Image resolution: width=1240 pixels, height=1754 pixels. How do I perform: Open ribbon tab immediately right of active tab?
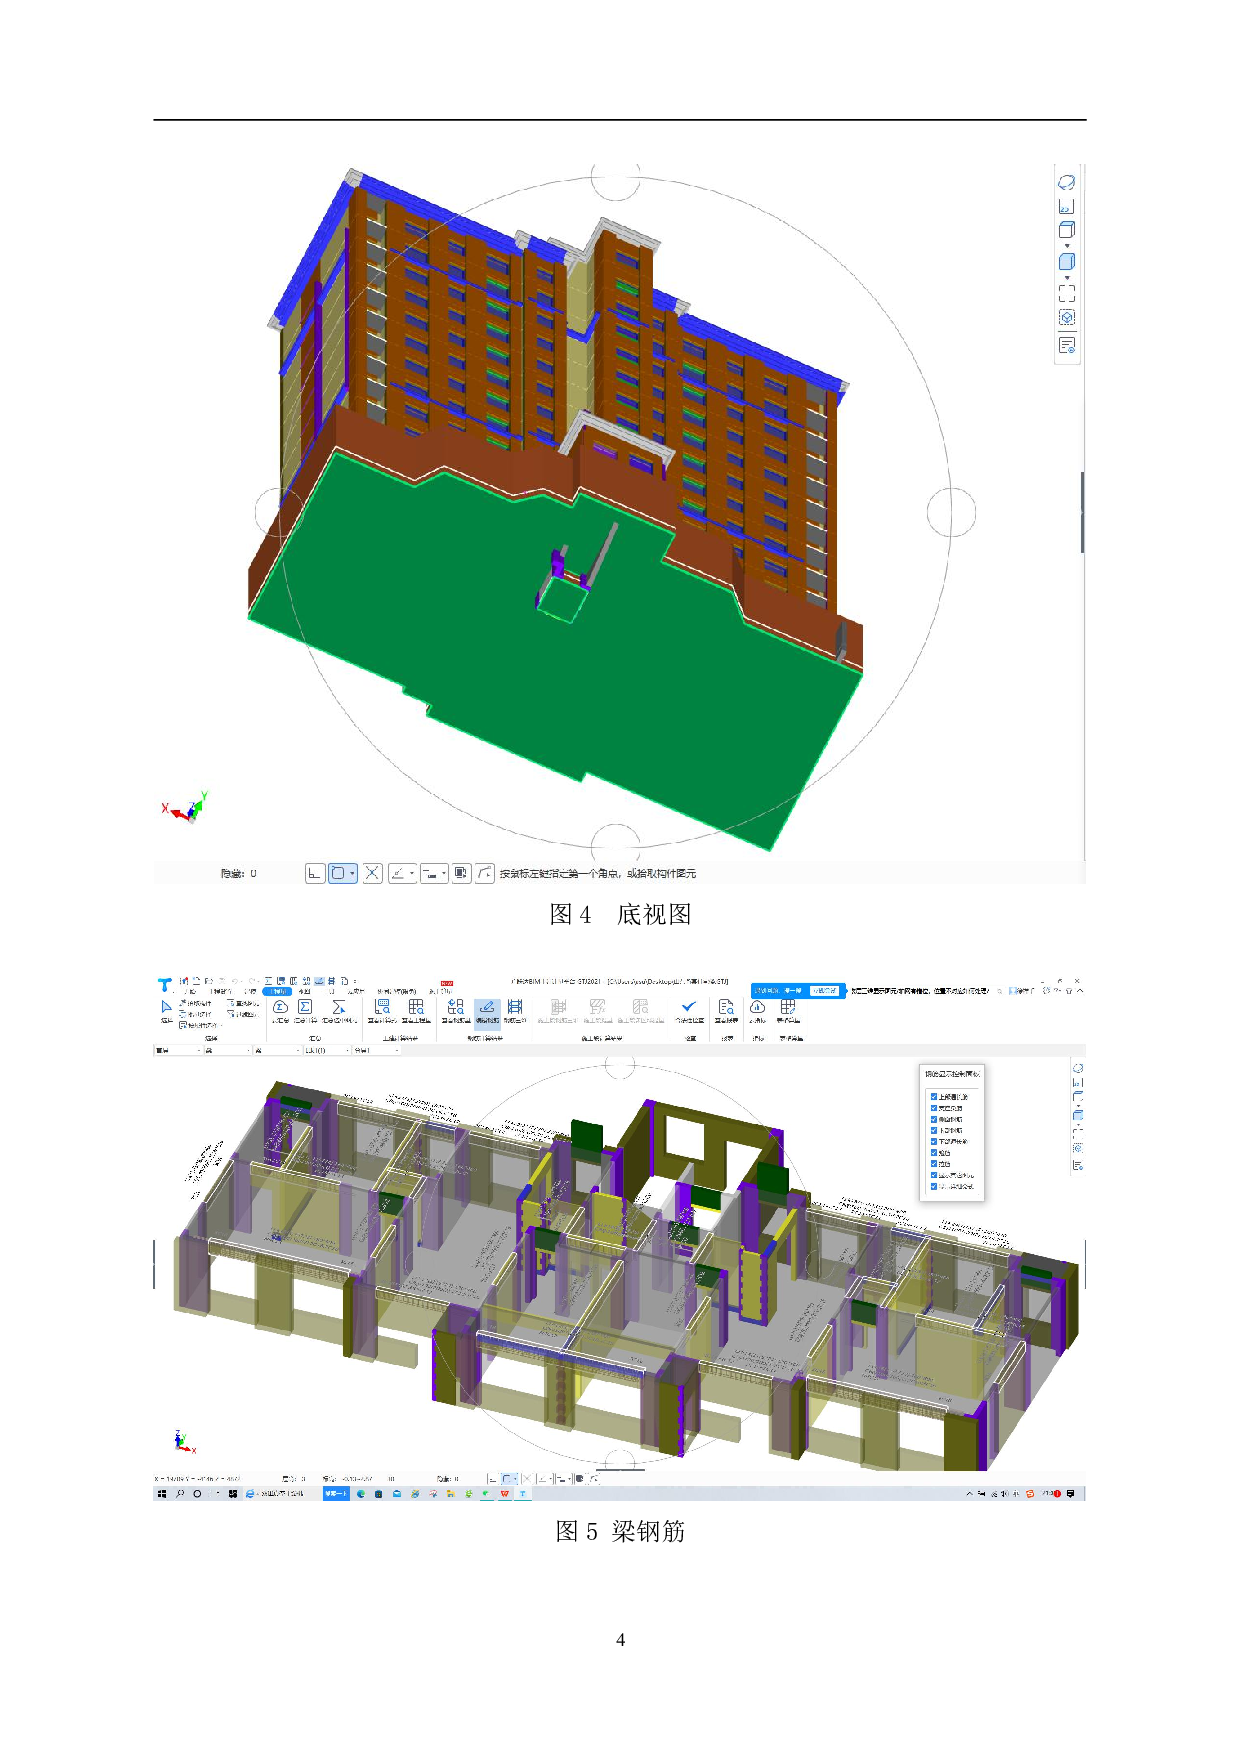305,992
